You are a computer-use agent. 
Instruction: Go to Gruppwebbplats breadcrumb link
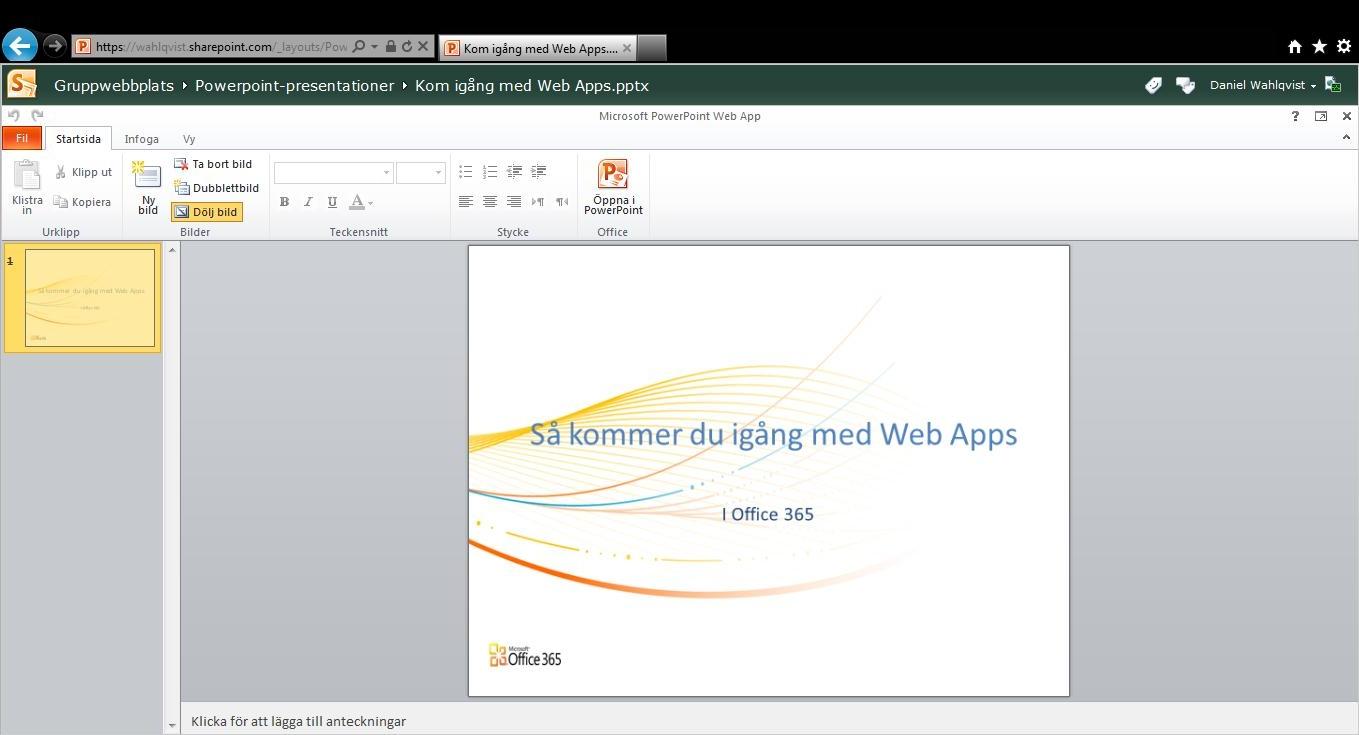114,86
